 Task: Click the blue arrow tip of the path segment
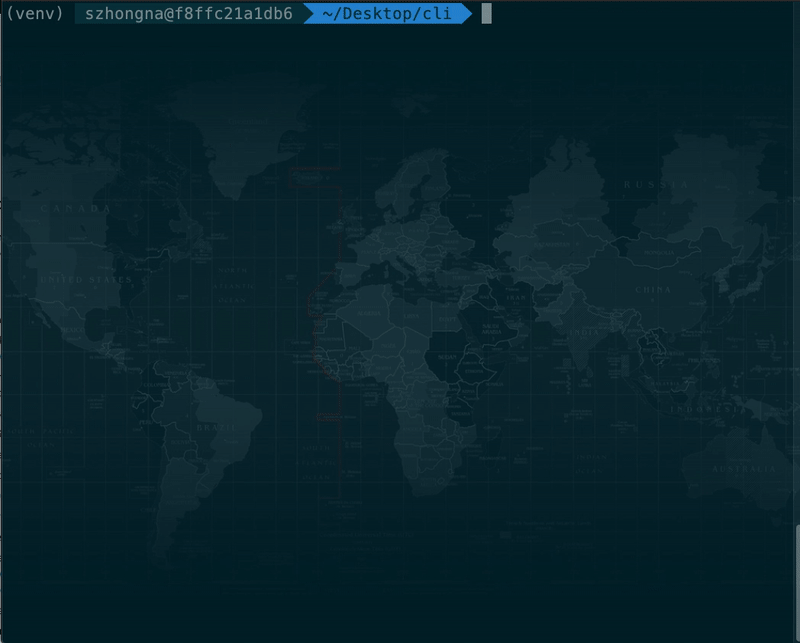point(467,13)
